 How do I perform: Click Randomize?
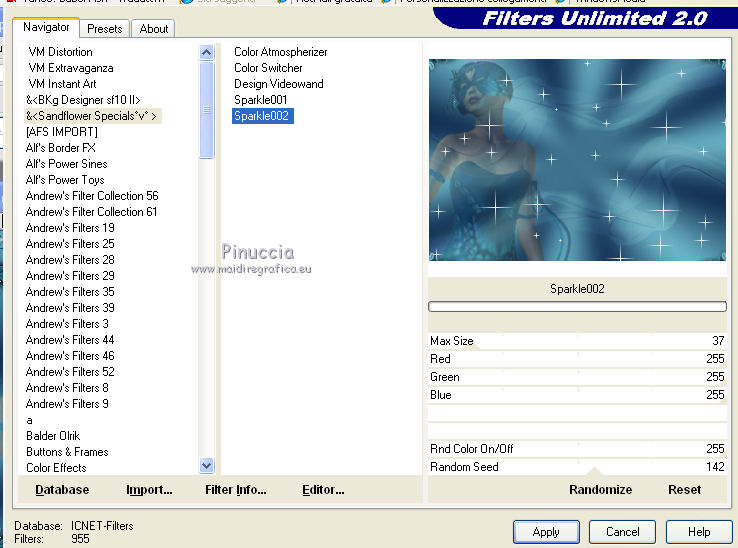(x=601, y=490)
